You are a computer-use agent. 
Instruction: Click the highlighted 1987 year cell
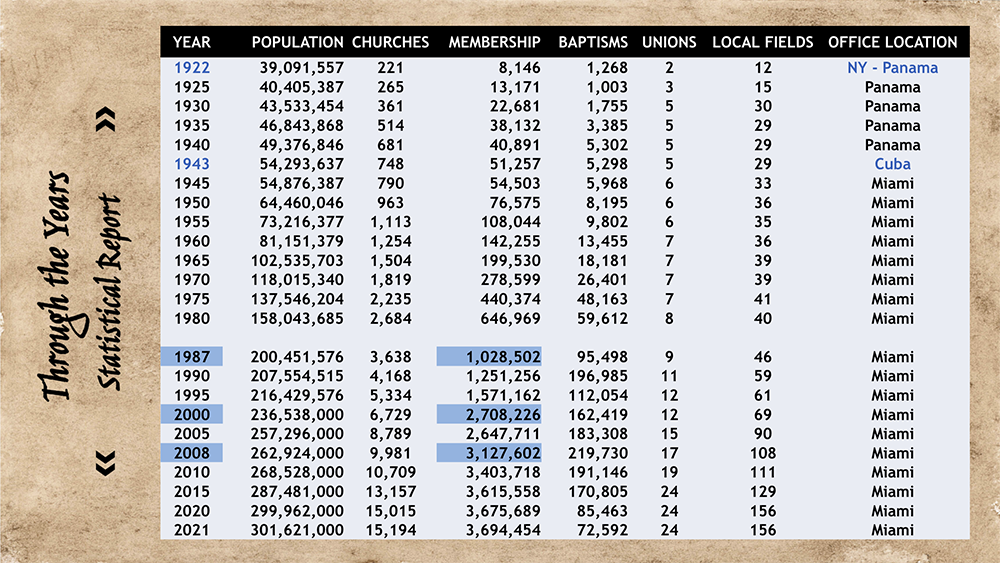pos(192,356)
